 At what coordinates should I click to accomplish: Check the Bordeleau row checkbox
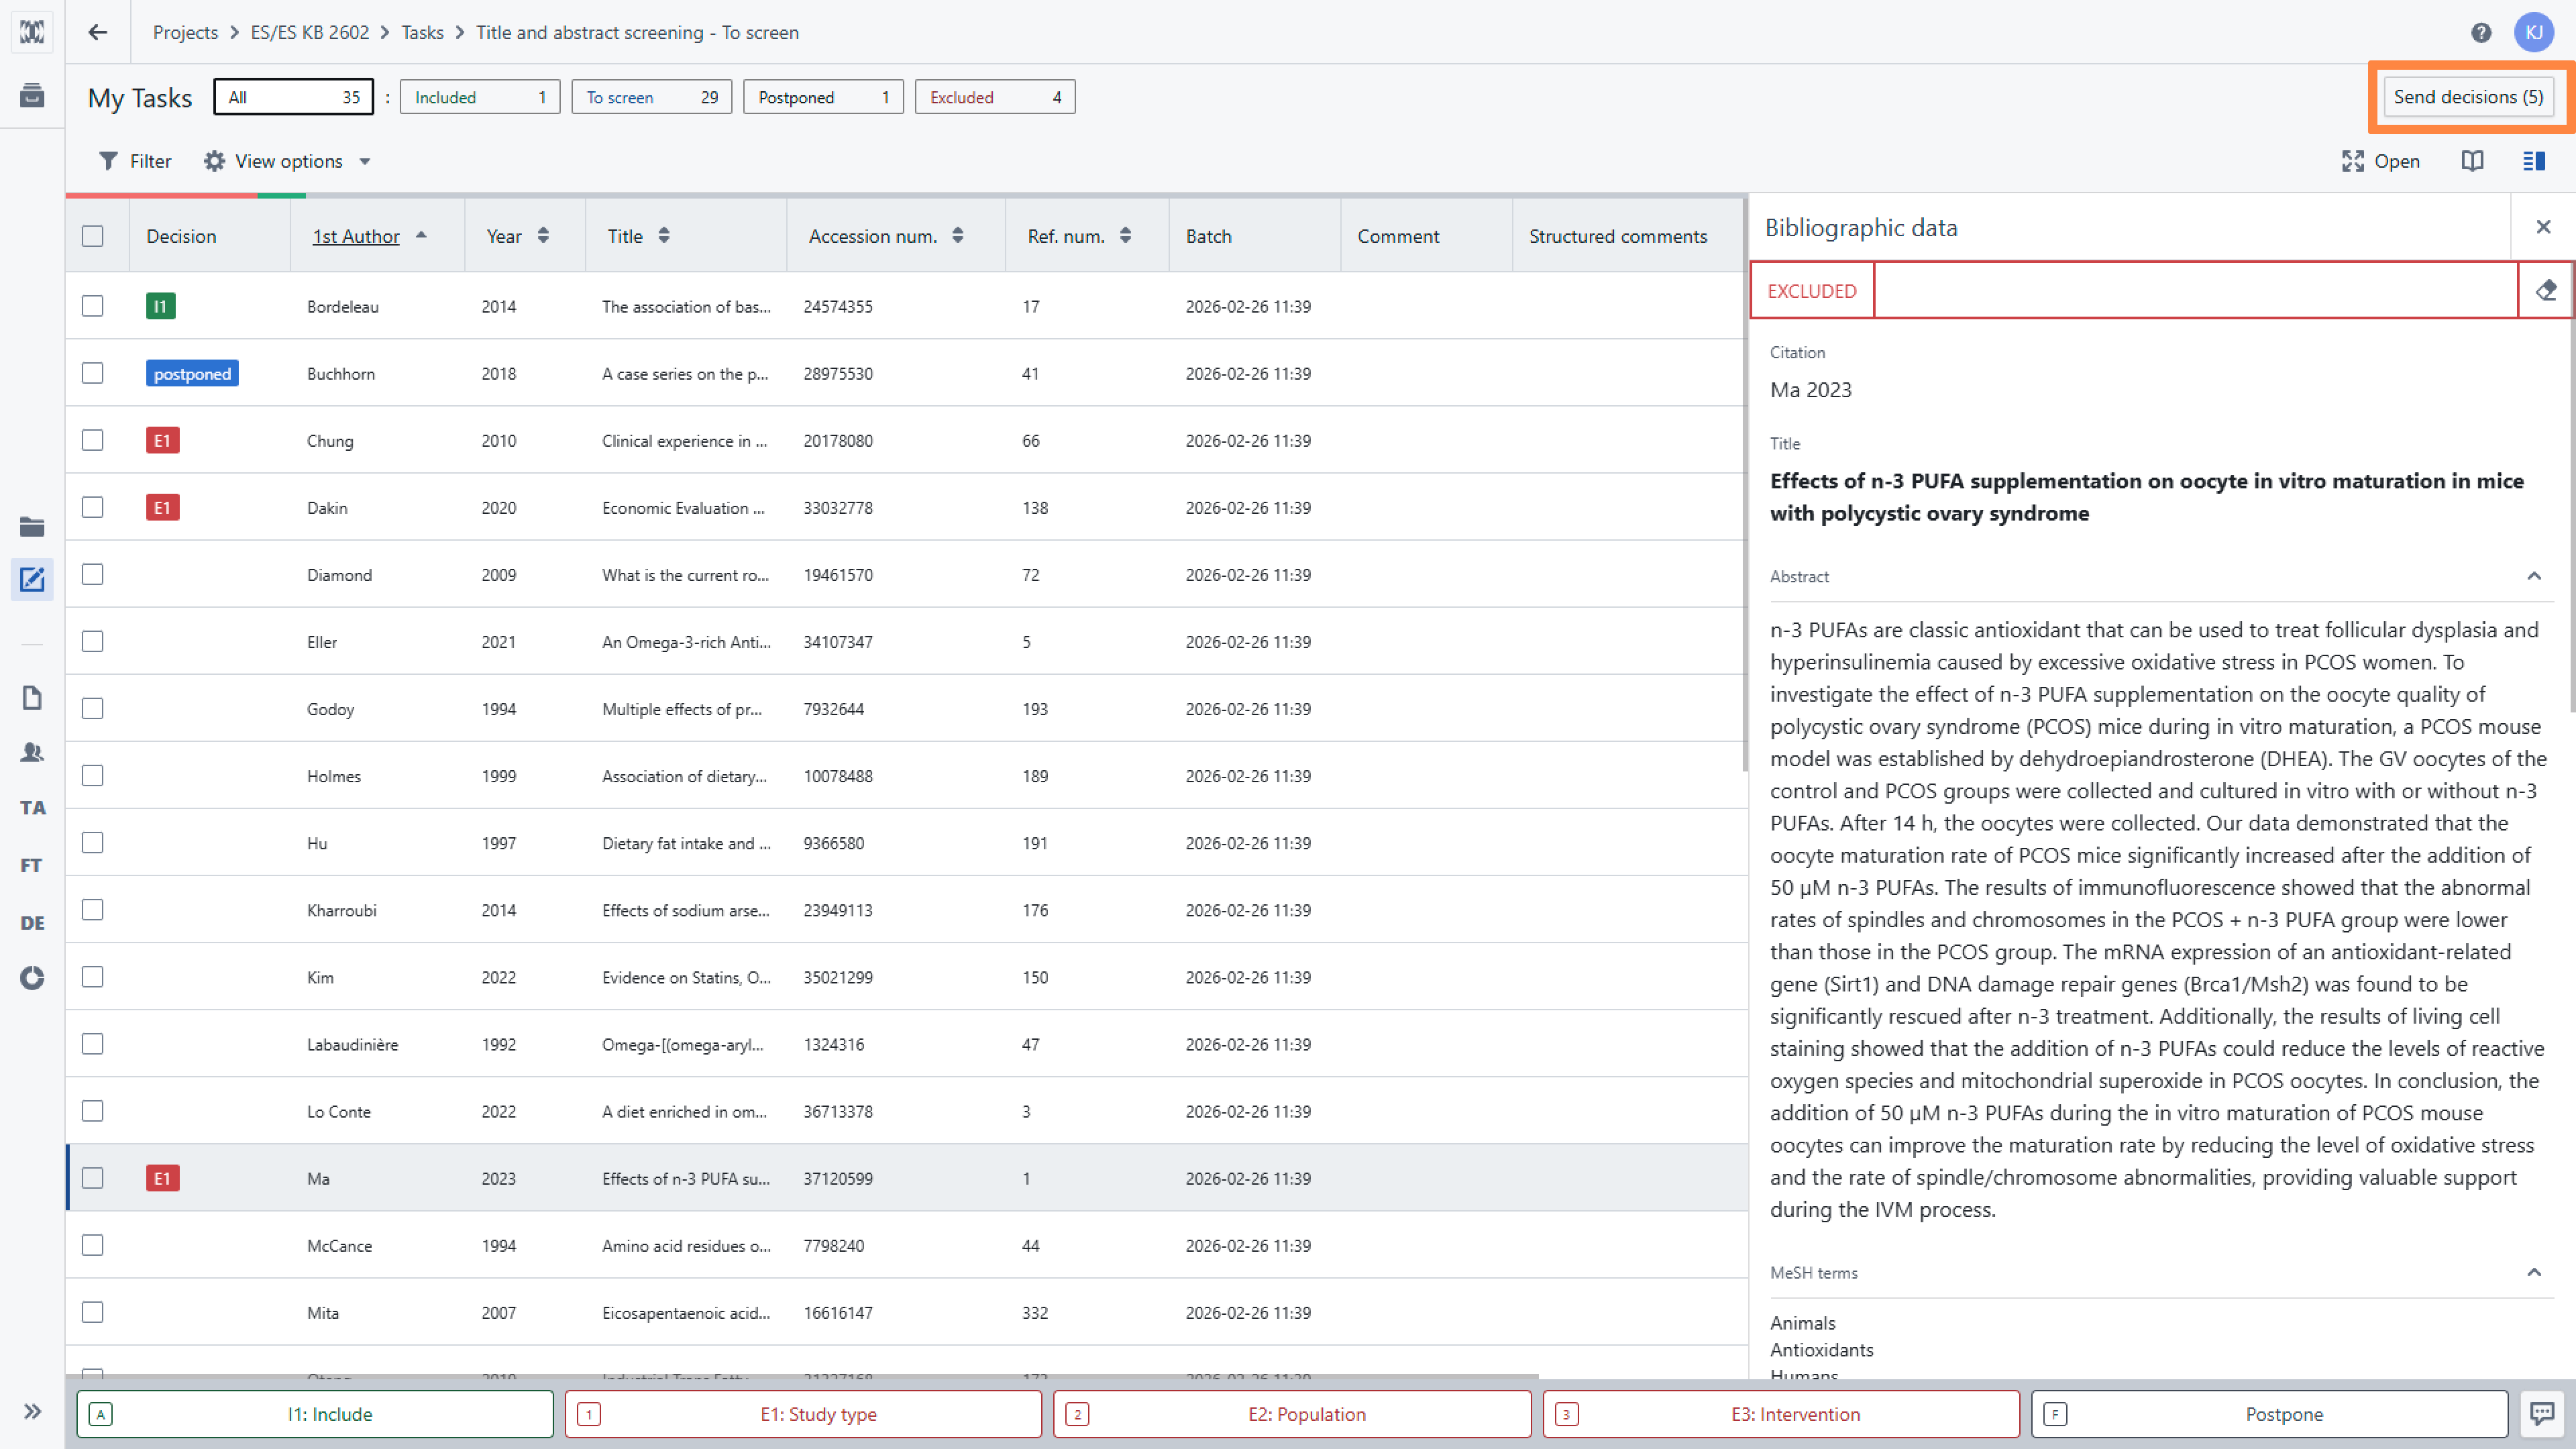(x=92, y=306)
